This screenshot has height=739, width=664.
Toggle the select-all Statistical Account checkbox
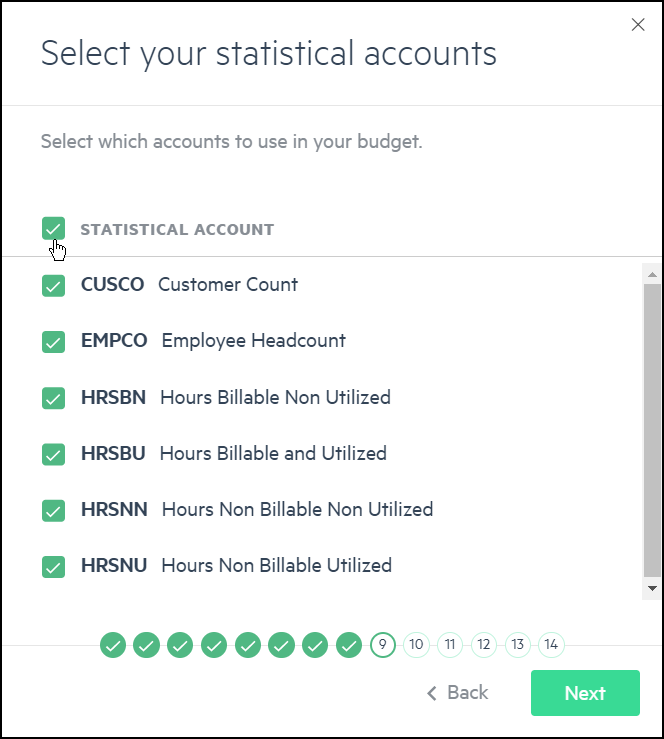53,229
